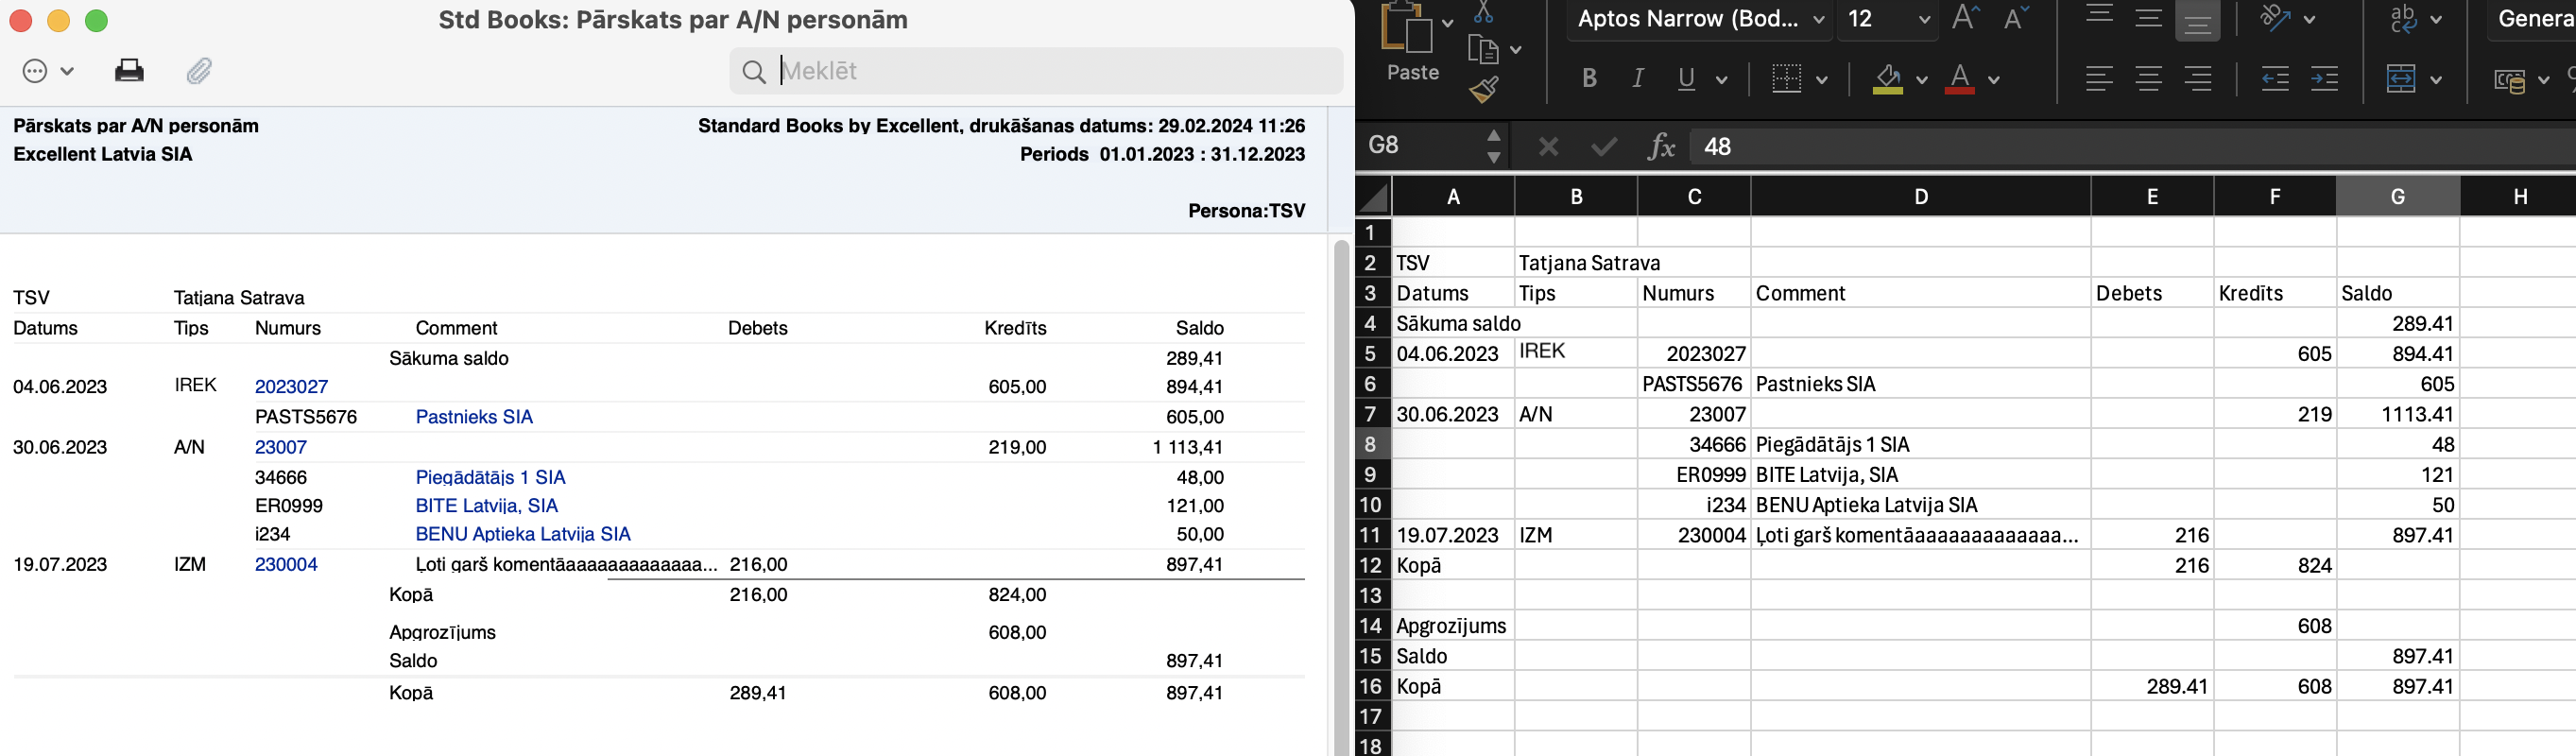The height and width of the screenshot is (756, 2576).
Task: Open the Pastnieks SIA link
Action: (474, 417)
